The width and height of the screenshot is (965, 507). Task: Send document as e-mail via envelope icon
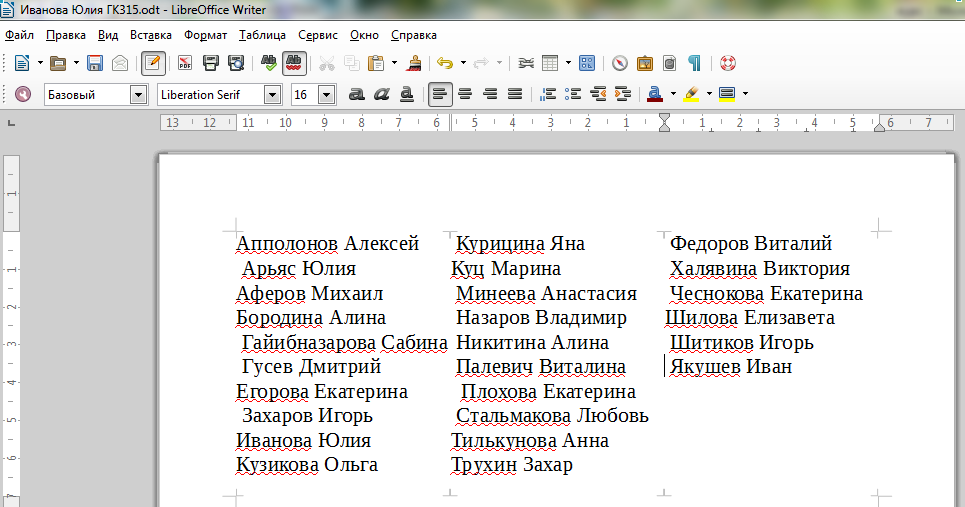[120, 63]
